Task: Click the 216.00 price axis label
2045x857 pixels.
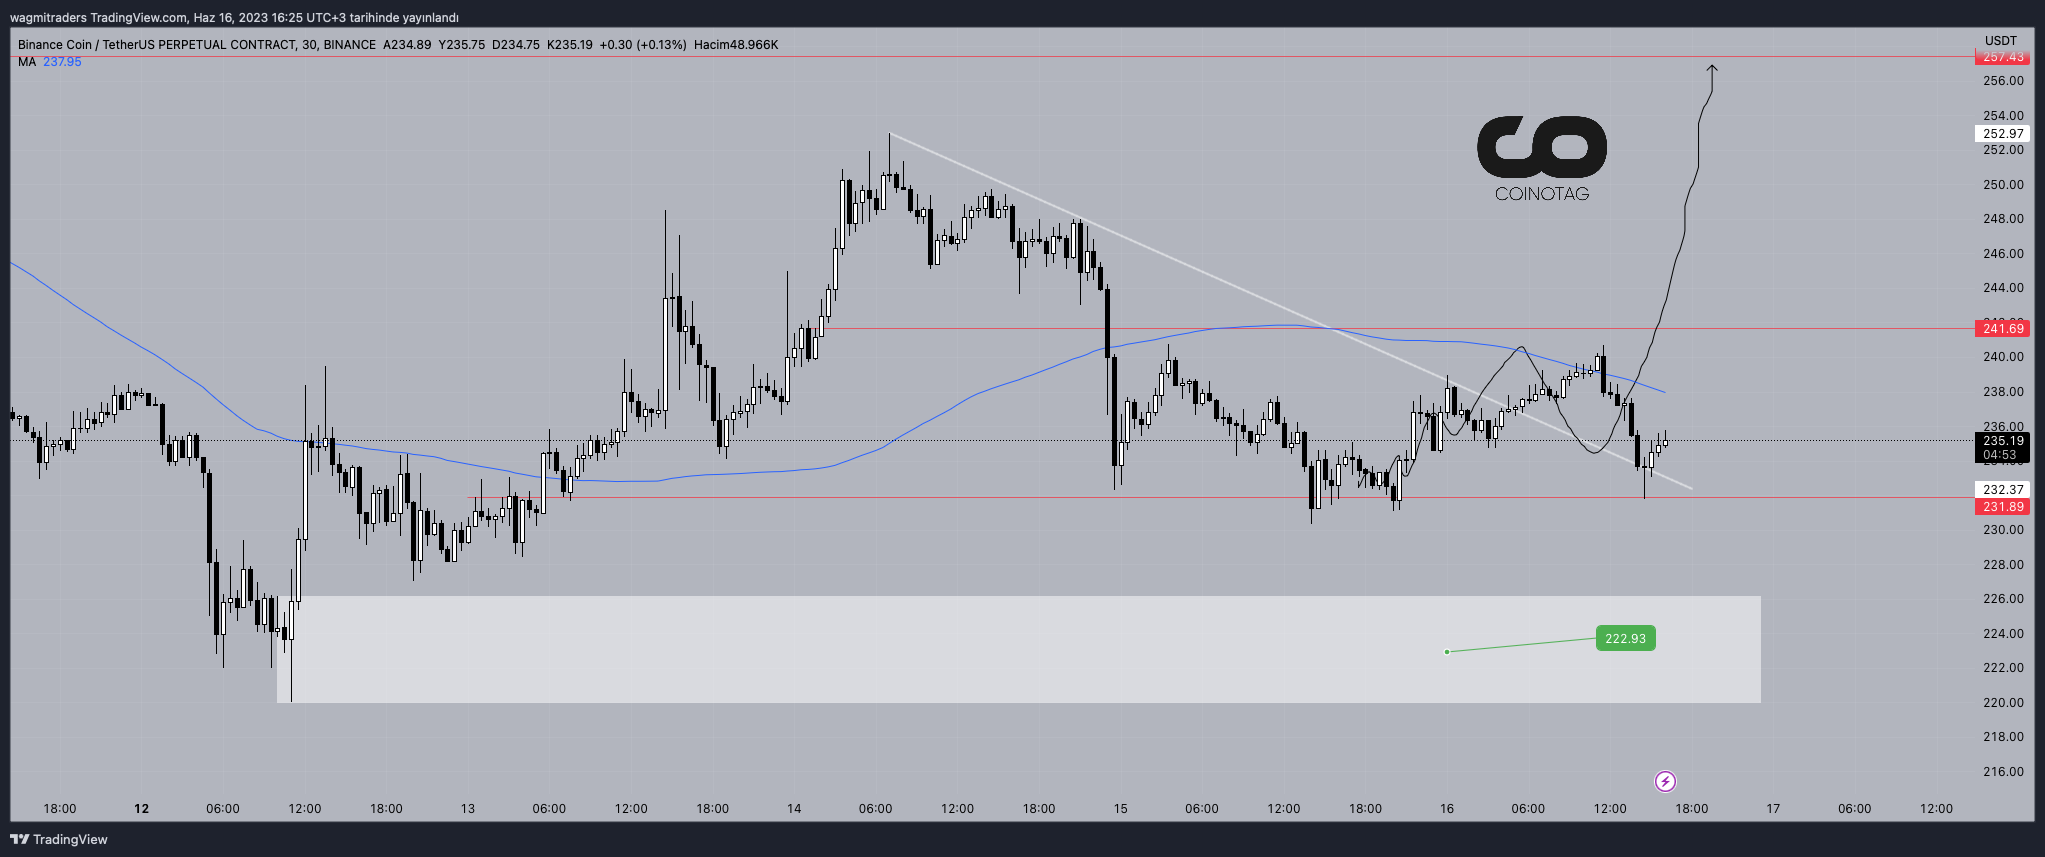Action: click(x=2003, y=772)
